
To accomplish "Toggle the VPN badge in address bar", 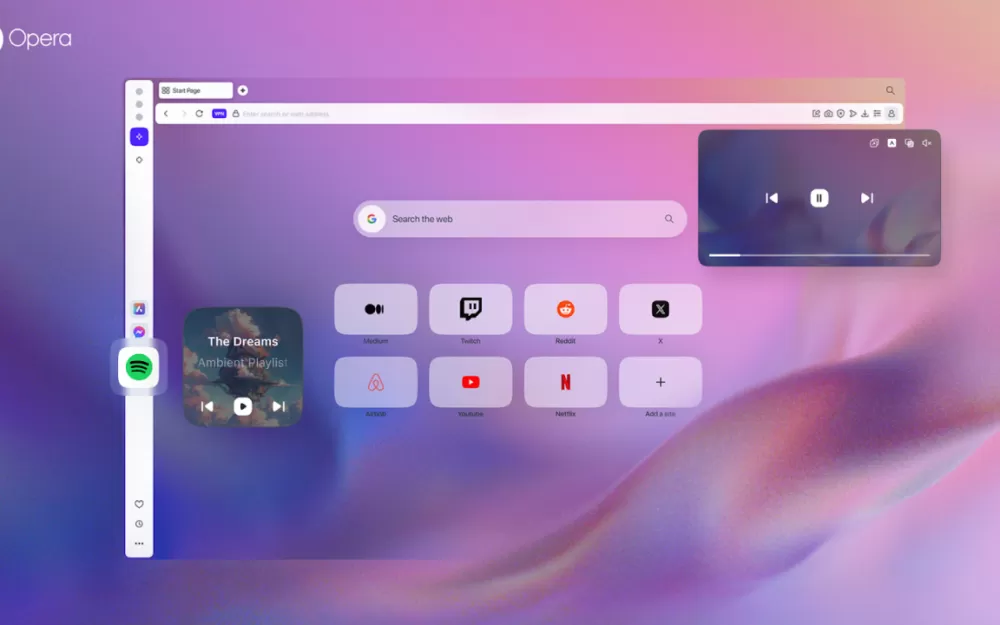I will [x=219, y=114].
